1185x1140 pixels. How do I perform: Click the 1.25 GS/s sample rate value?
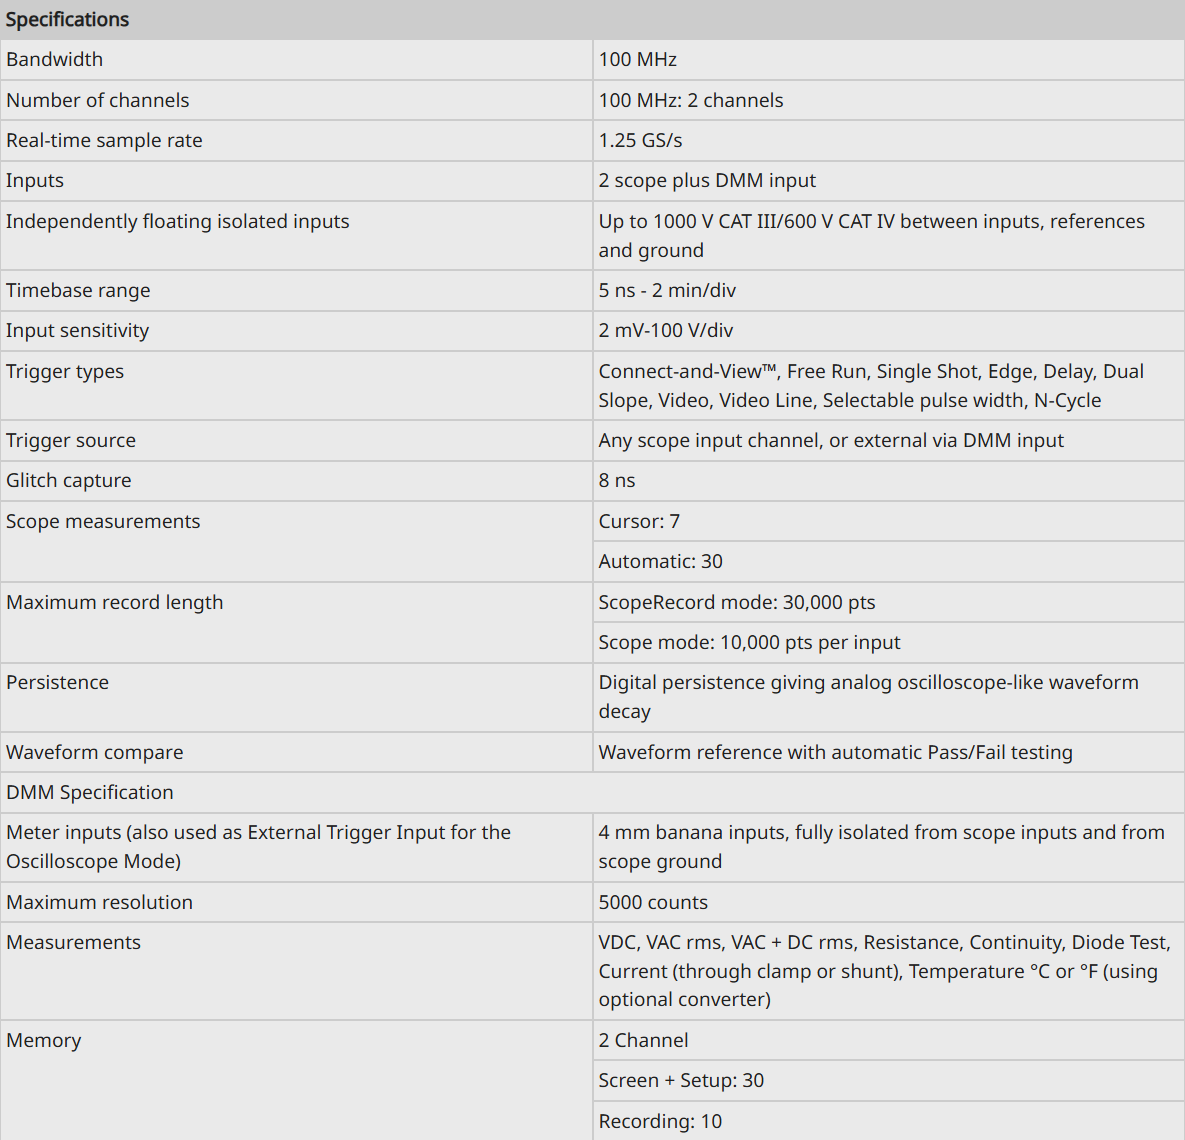pyautogui.click(x=640, y=141)
